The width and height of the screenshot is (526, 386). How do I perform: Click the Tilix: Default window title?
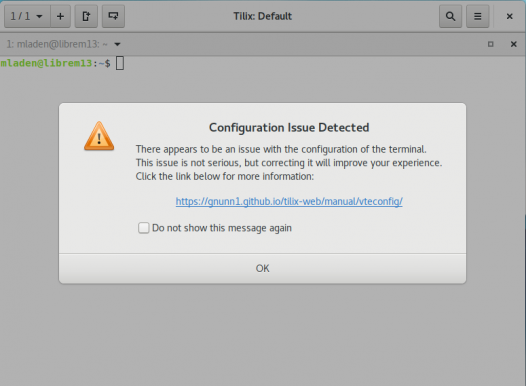pos(263,16)
